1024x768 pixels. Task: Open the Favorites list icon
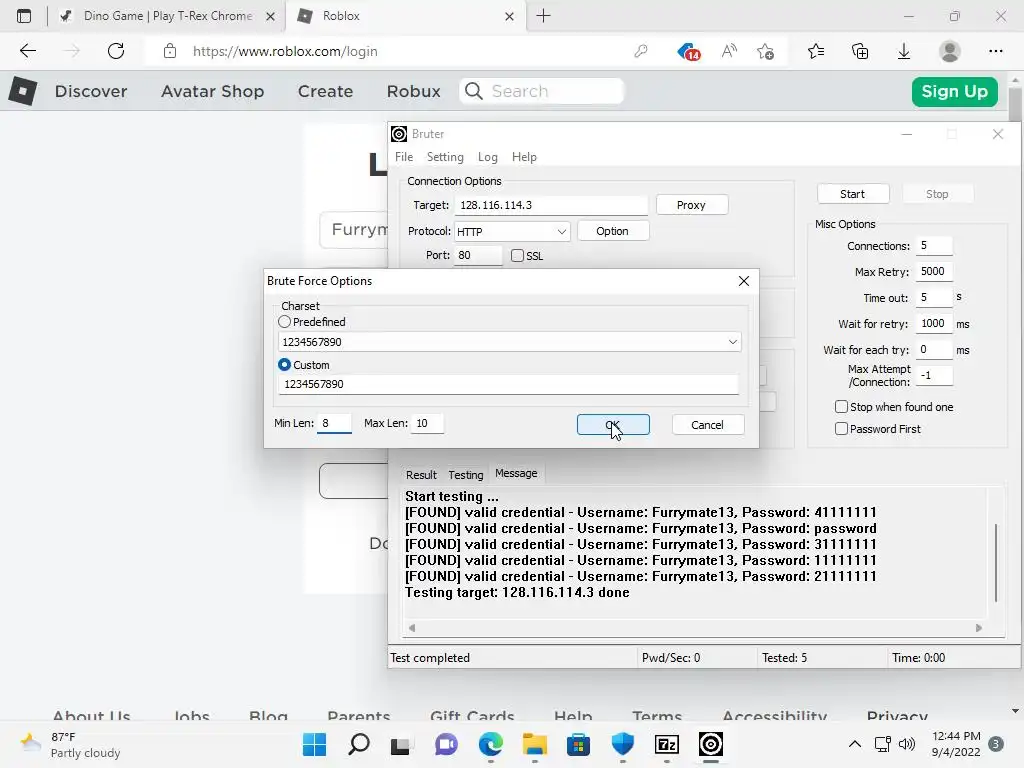pos(816,51)
